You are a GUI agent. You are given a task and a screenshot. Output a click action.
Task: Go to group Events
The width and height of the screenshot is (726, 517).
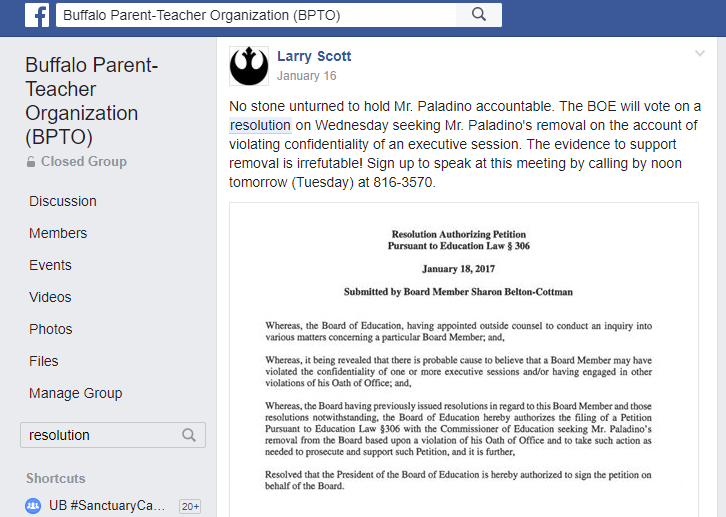pyautogui.click(x=50, y=265)
